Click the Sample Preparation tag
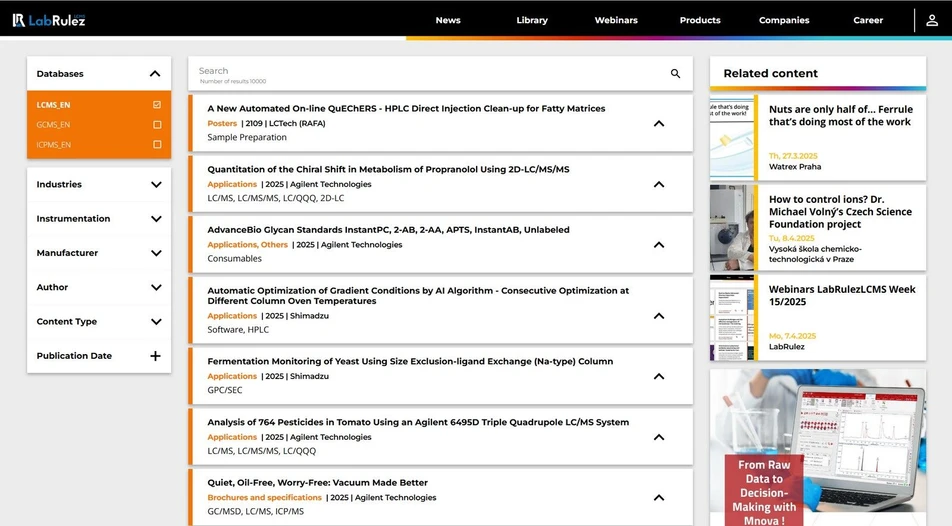952x526 pixels. (246, 137)
